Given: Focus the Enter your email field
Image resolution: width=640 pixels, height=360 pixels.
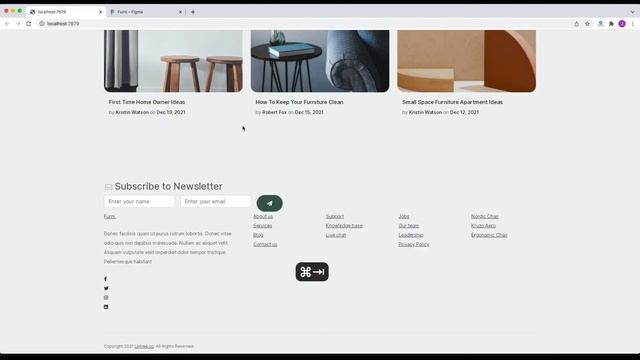Looking at the screenshot, I should point(216,201).
